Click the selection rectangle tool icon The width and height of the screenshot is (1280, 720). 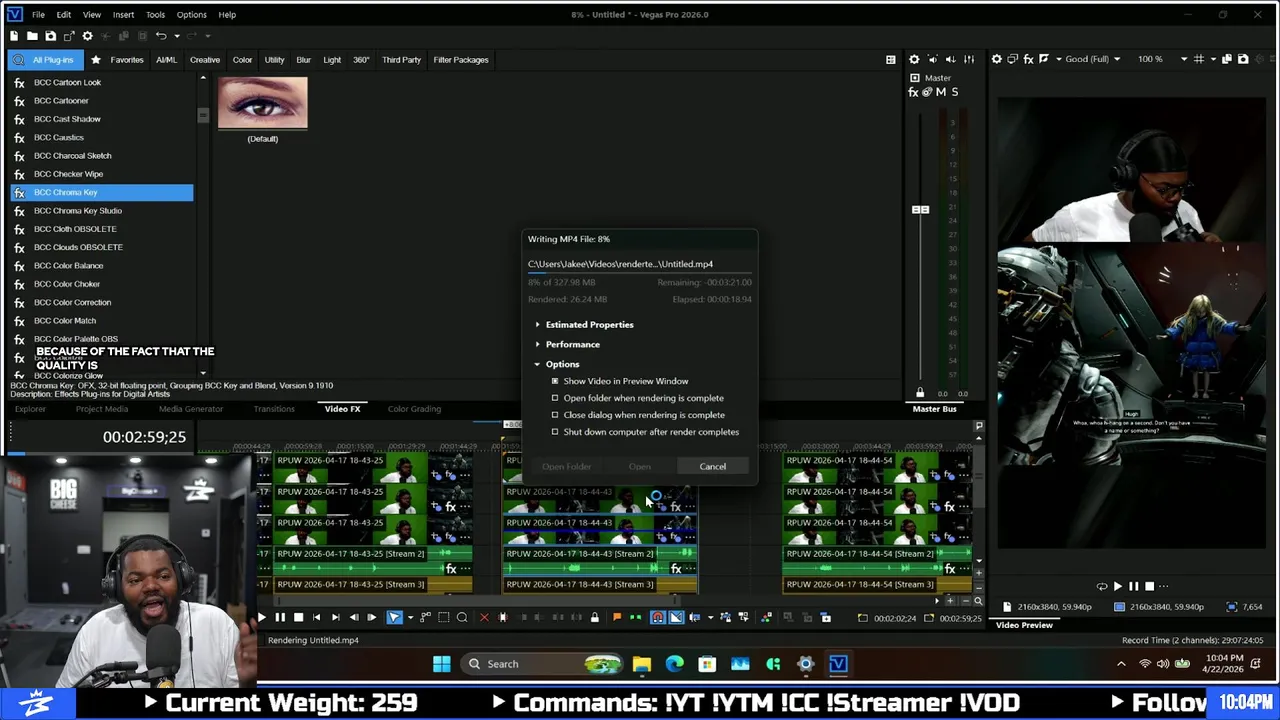pos(444,618)
